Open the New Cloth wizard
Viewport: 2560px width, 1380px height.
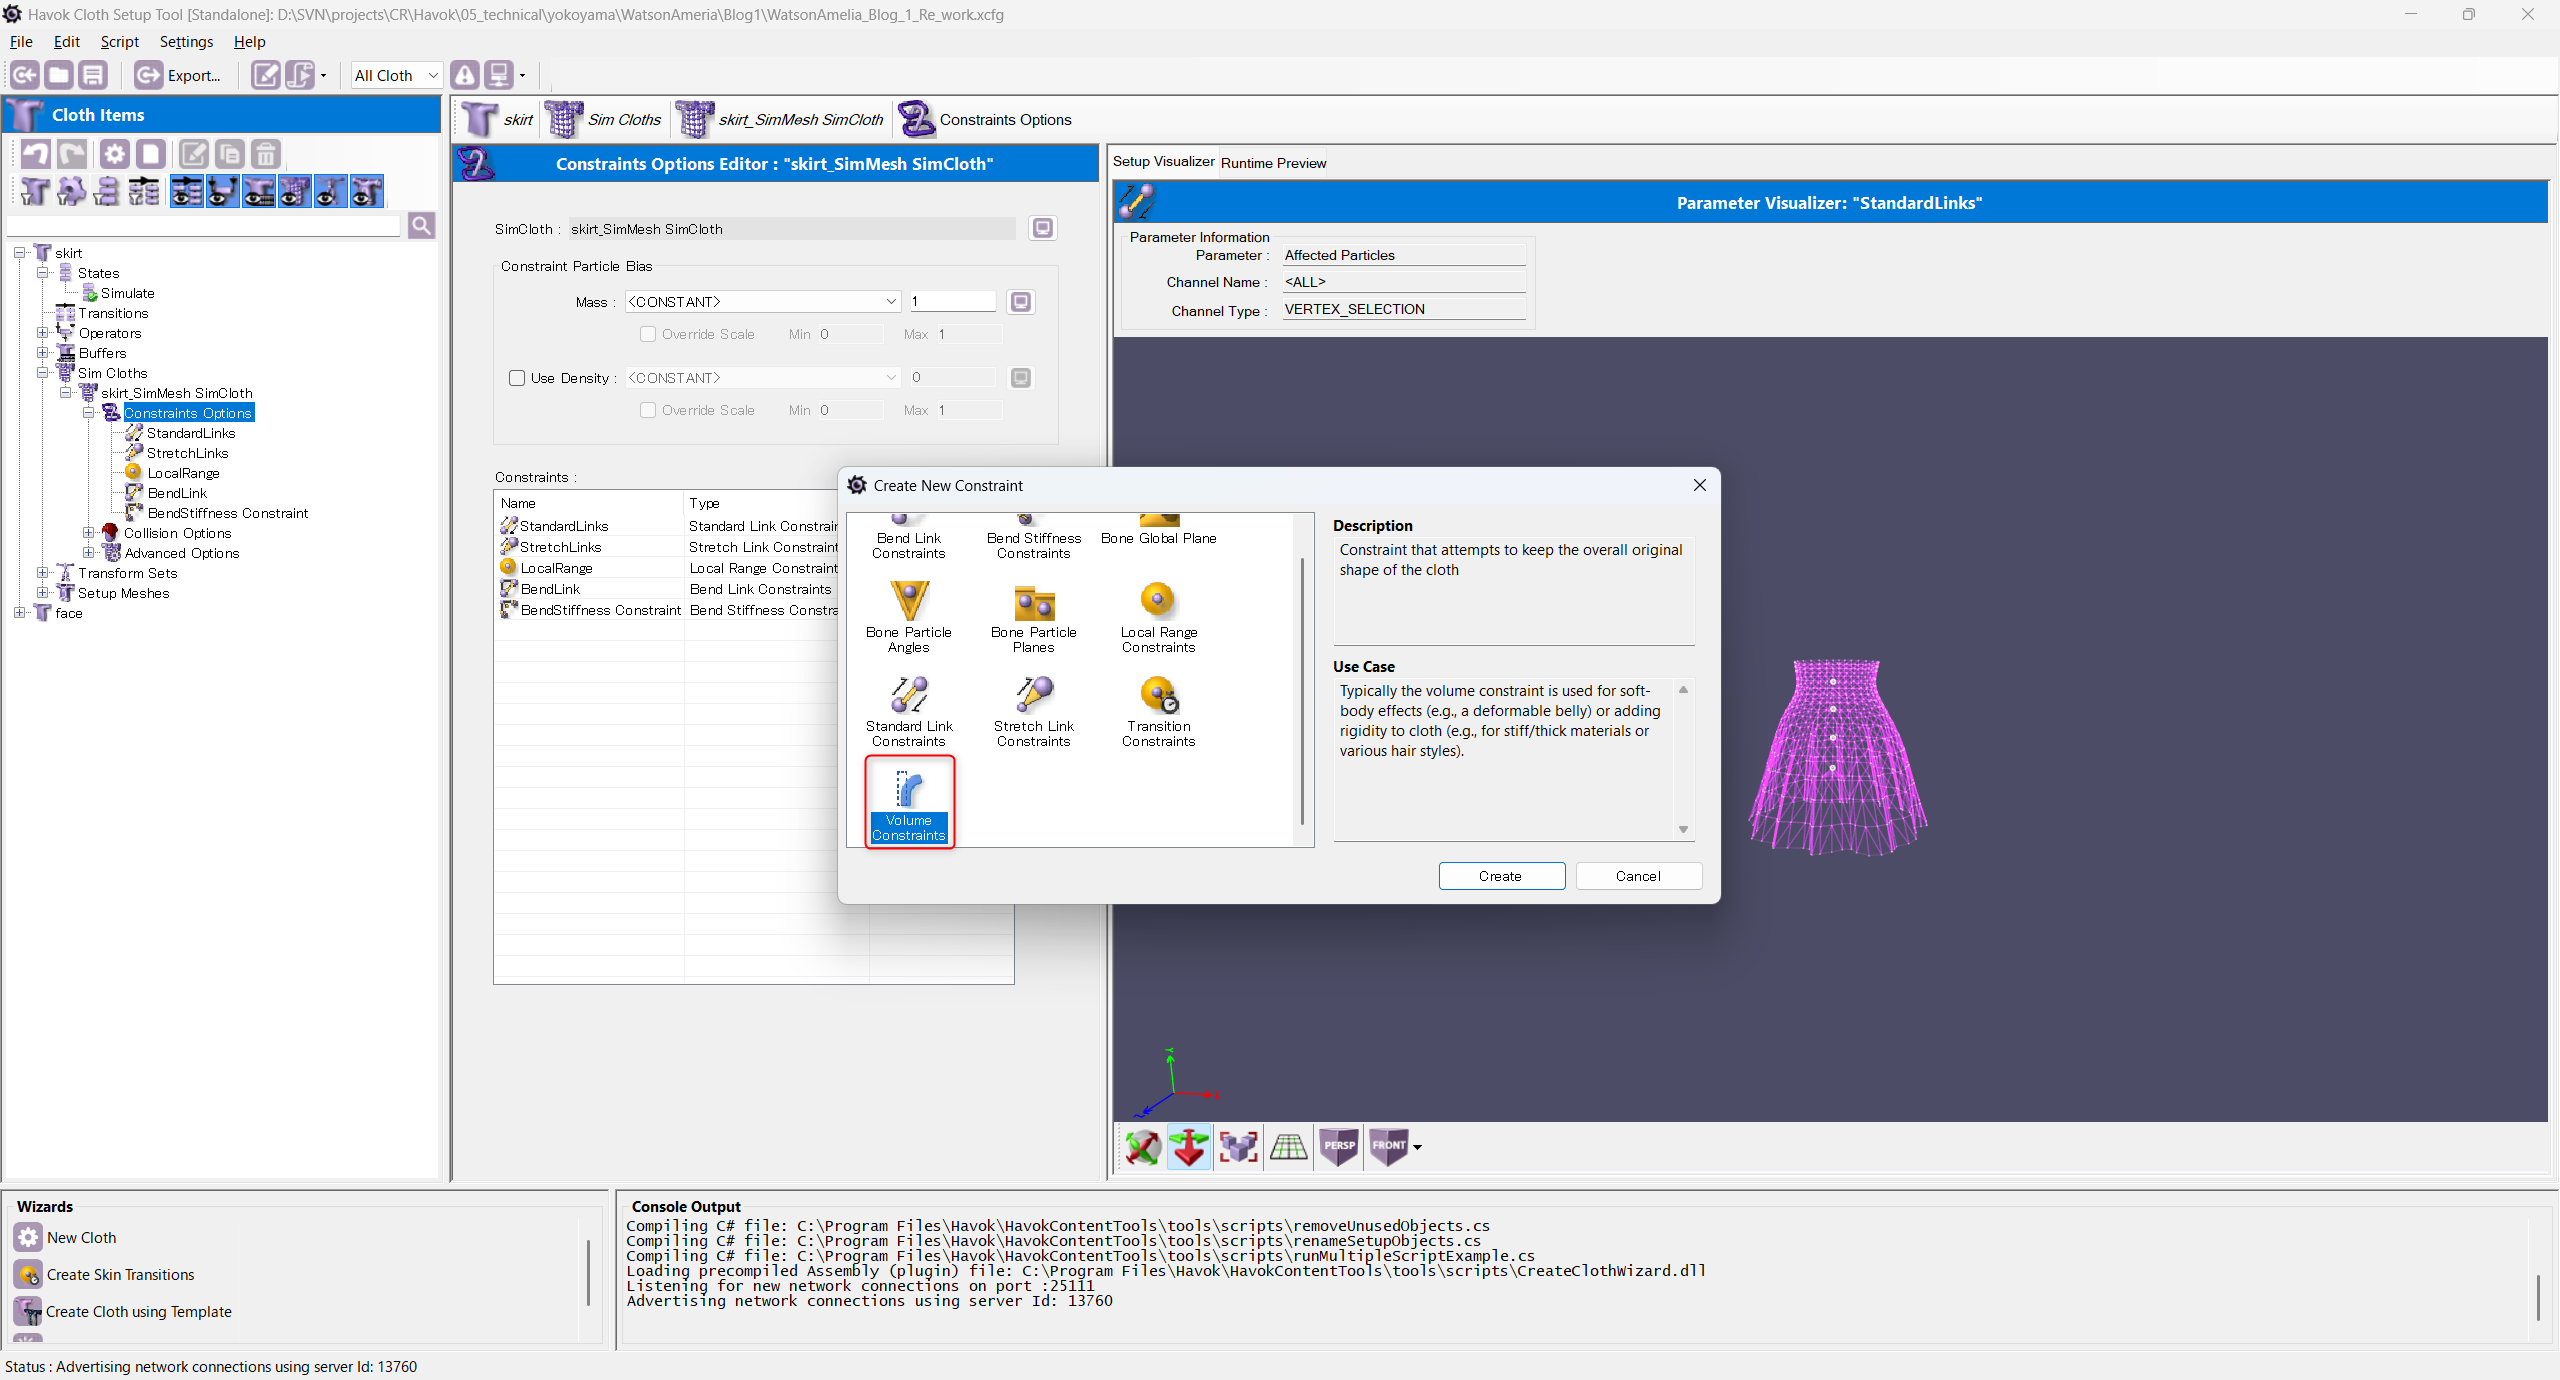click(66, 1238)
